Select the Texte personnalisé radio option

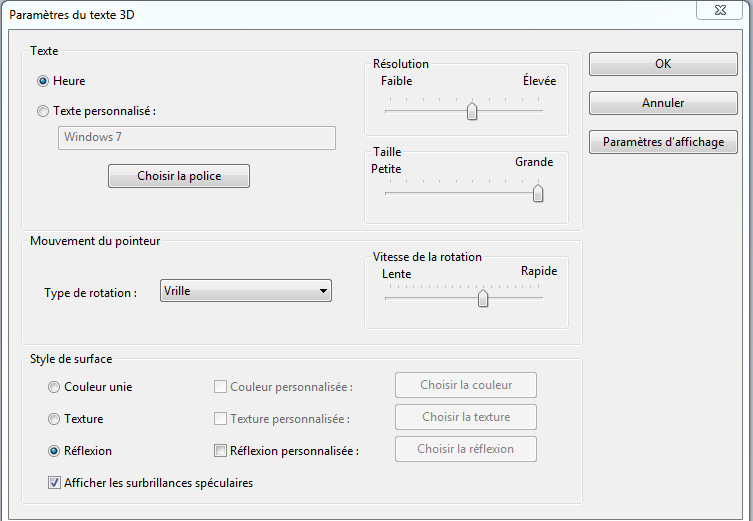(43, 111)
